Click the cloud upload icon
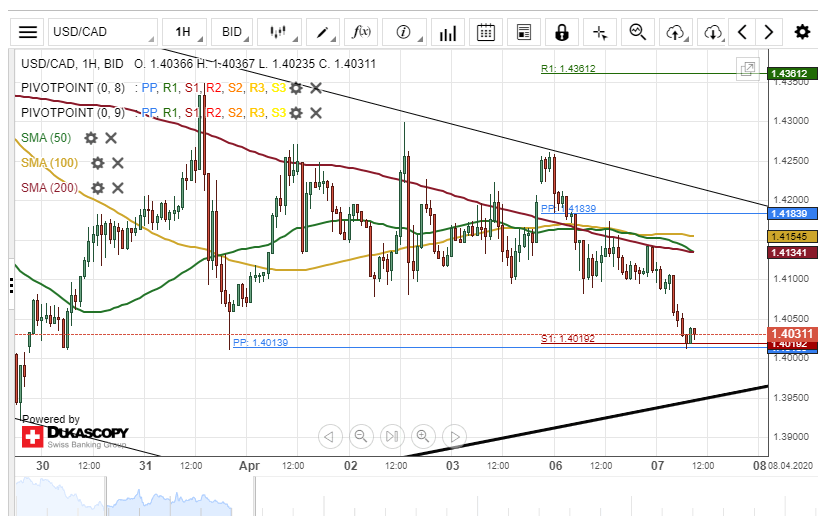824x527 pixels. [676, 32]
